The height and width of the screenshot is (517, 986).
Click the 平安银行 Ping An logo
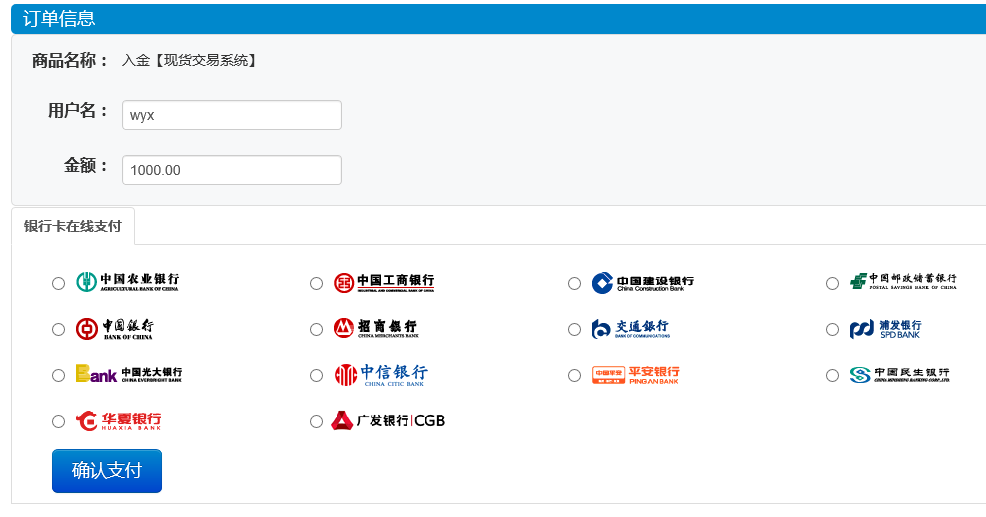click(x=636, y=375)
